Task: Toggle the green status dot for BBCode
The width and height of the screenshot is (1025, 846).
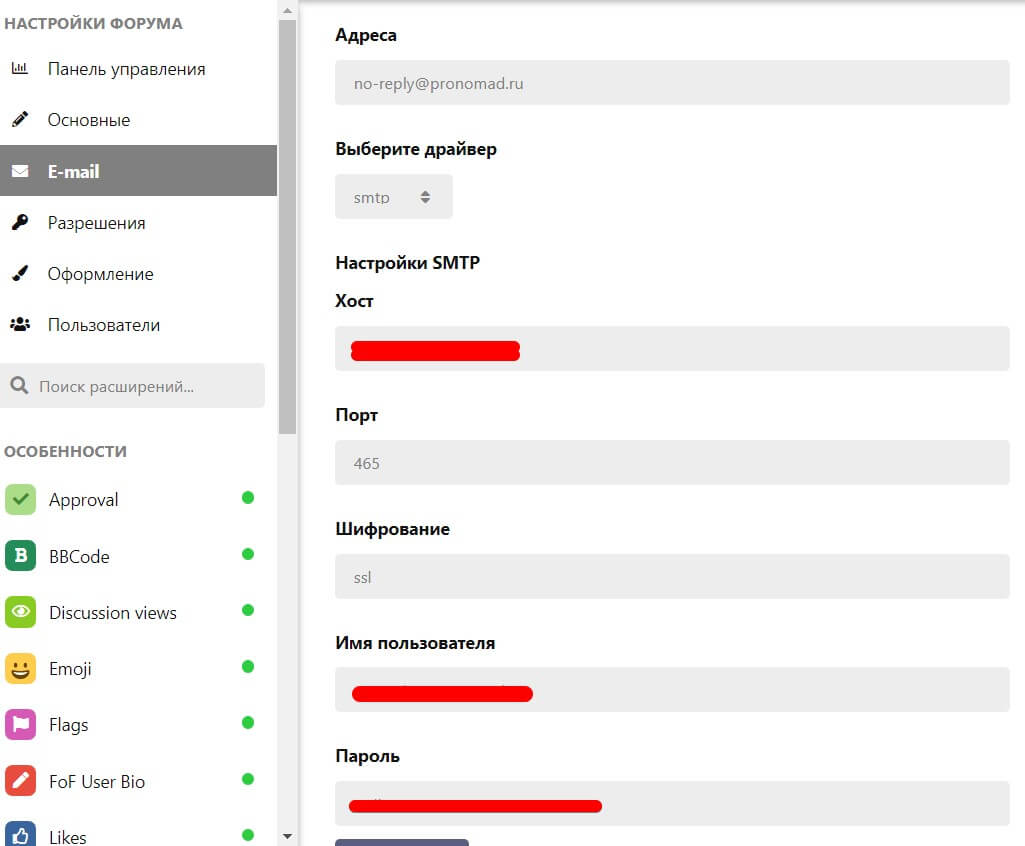Action: click(248, 554)
